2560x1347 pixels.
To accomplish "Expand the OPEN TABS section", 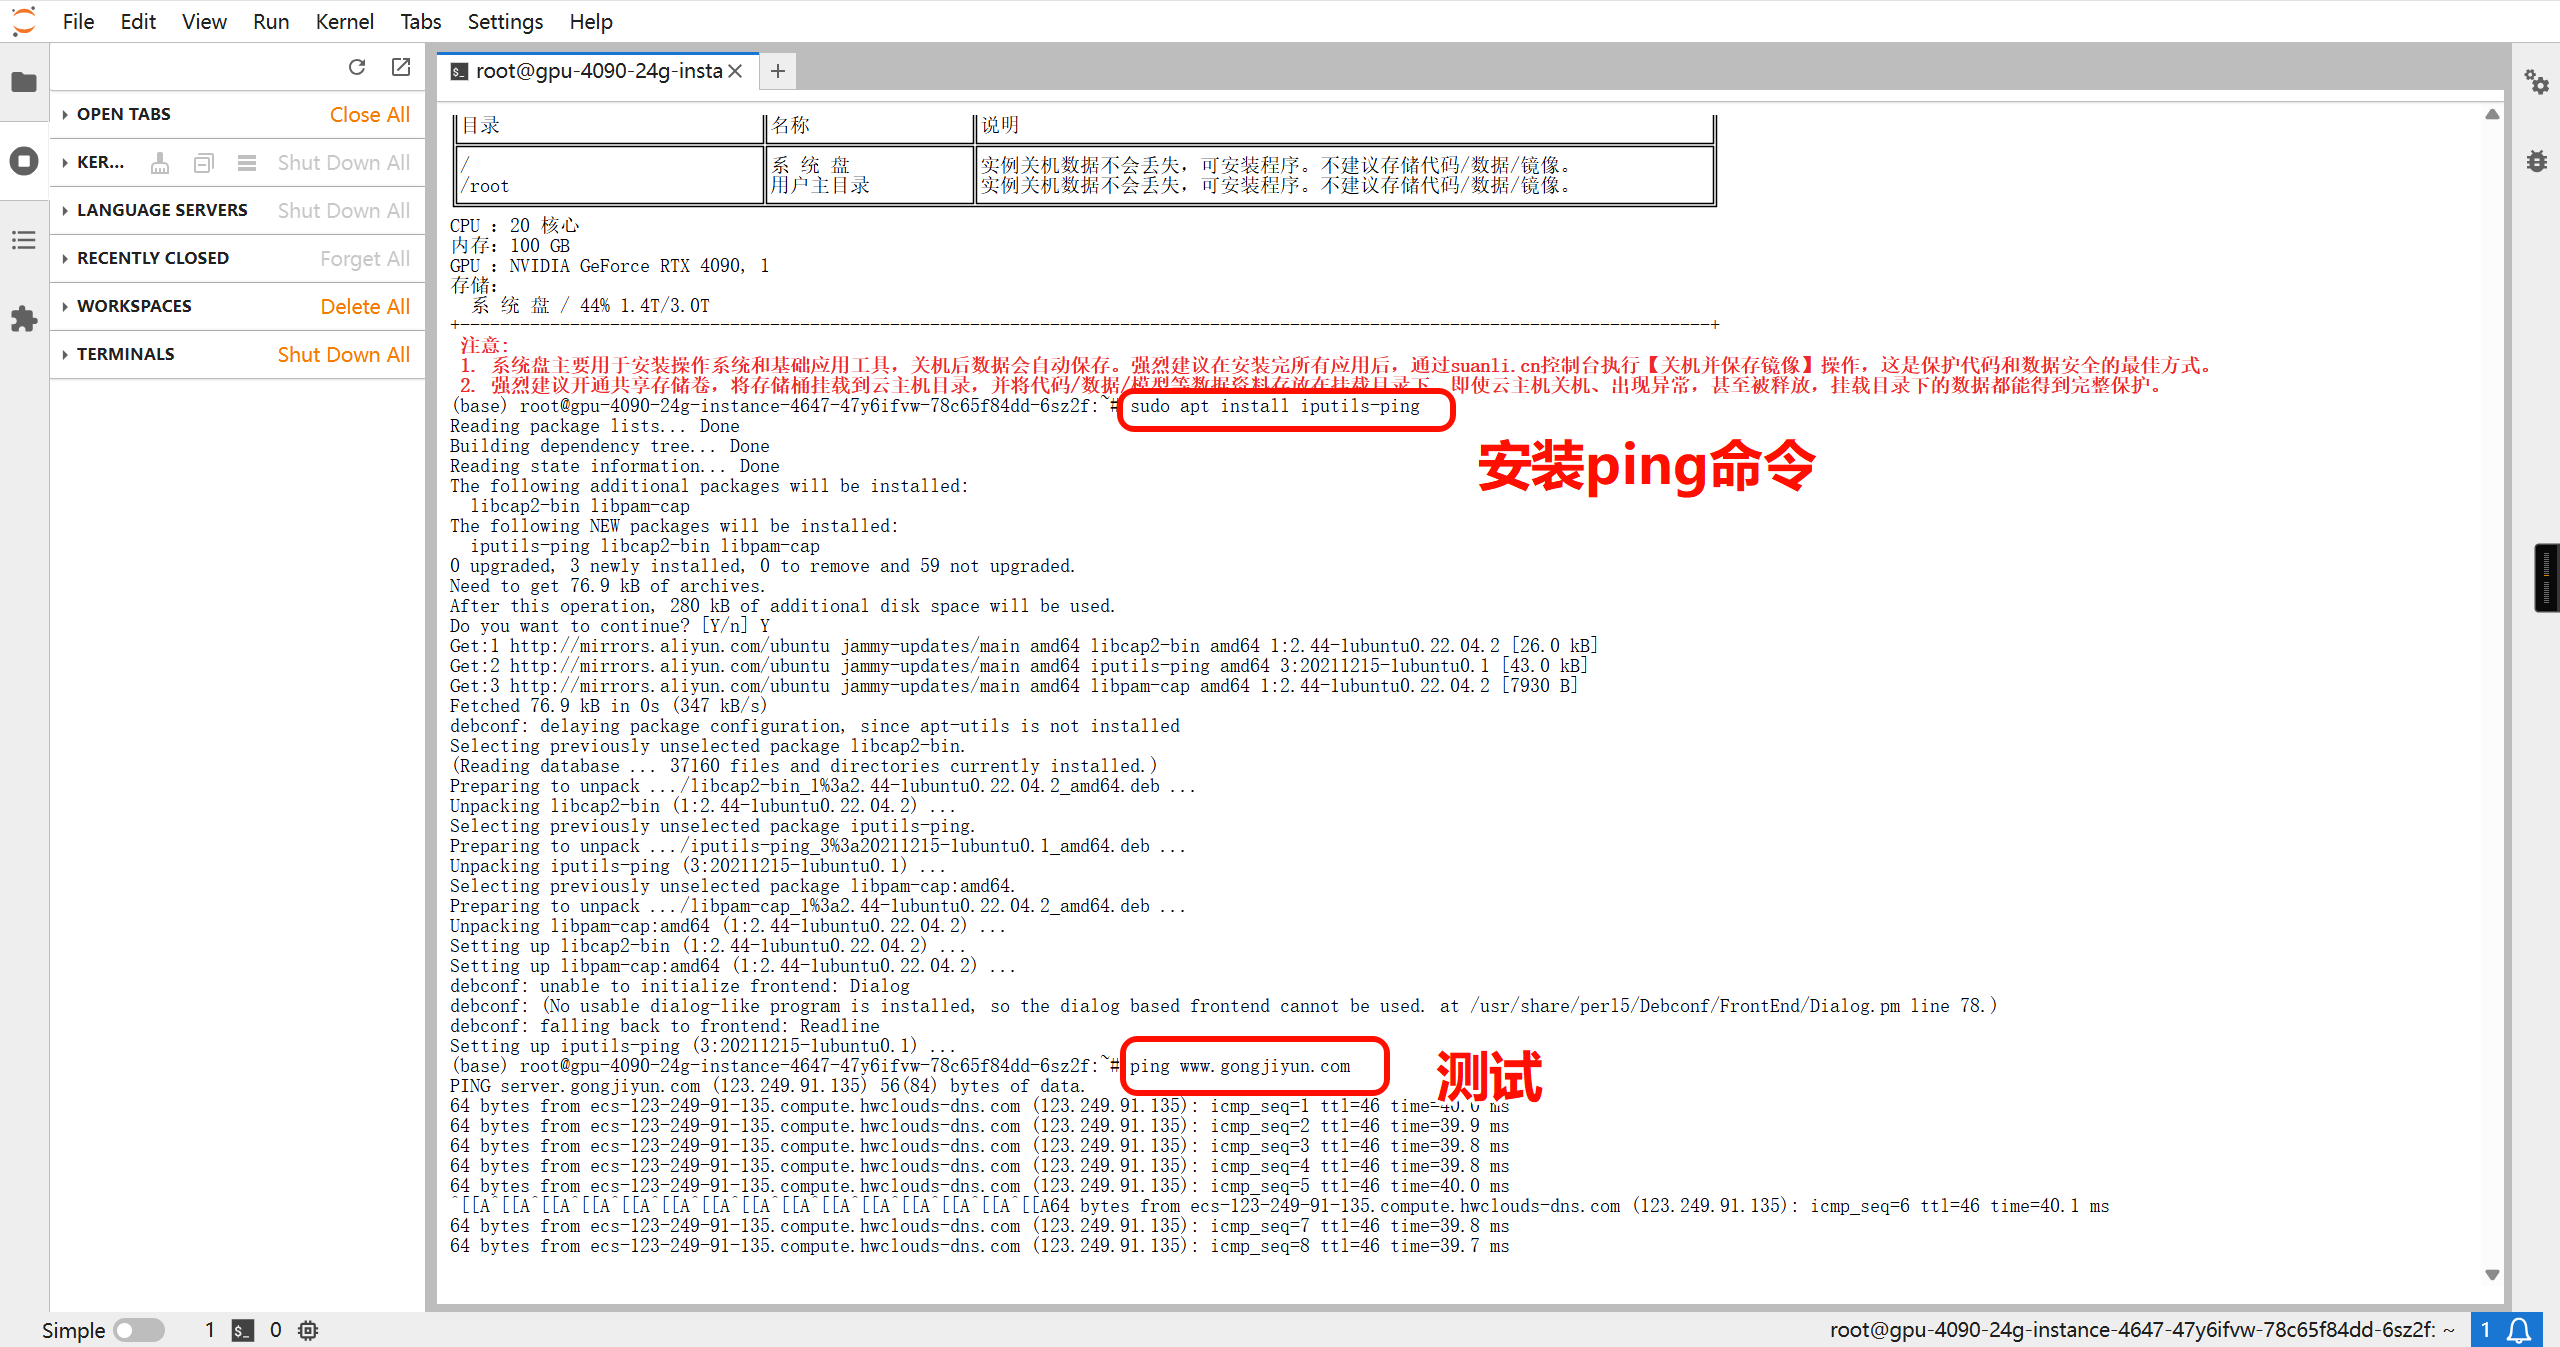I will pyautogui.click(x=123, y=114).
